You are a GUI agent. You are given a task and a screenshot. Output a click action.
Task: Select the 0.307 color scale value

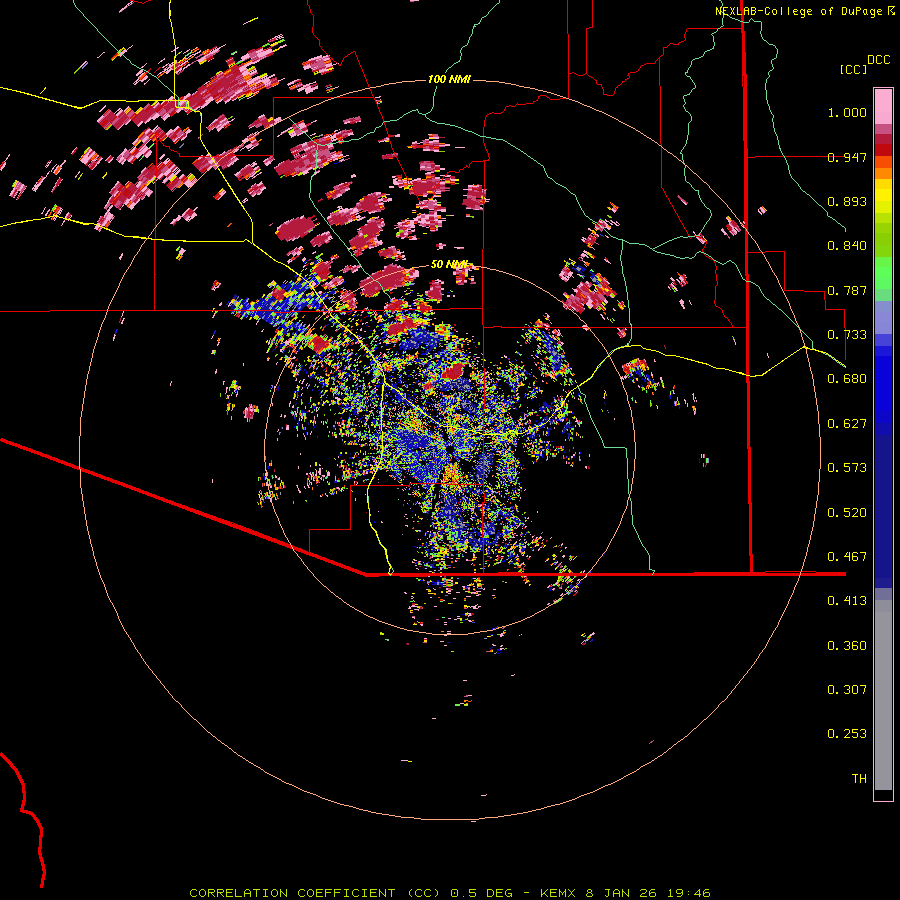pos(847,690)
